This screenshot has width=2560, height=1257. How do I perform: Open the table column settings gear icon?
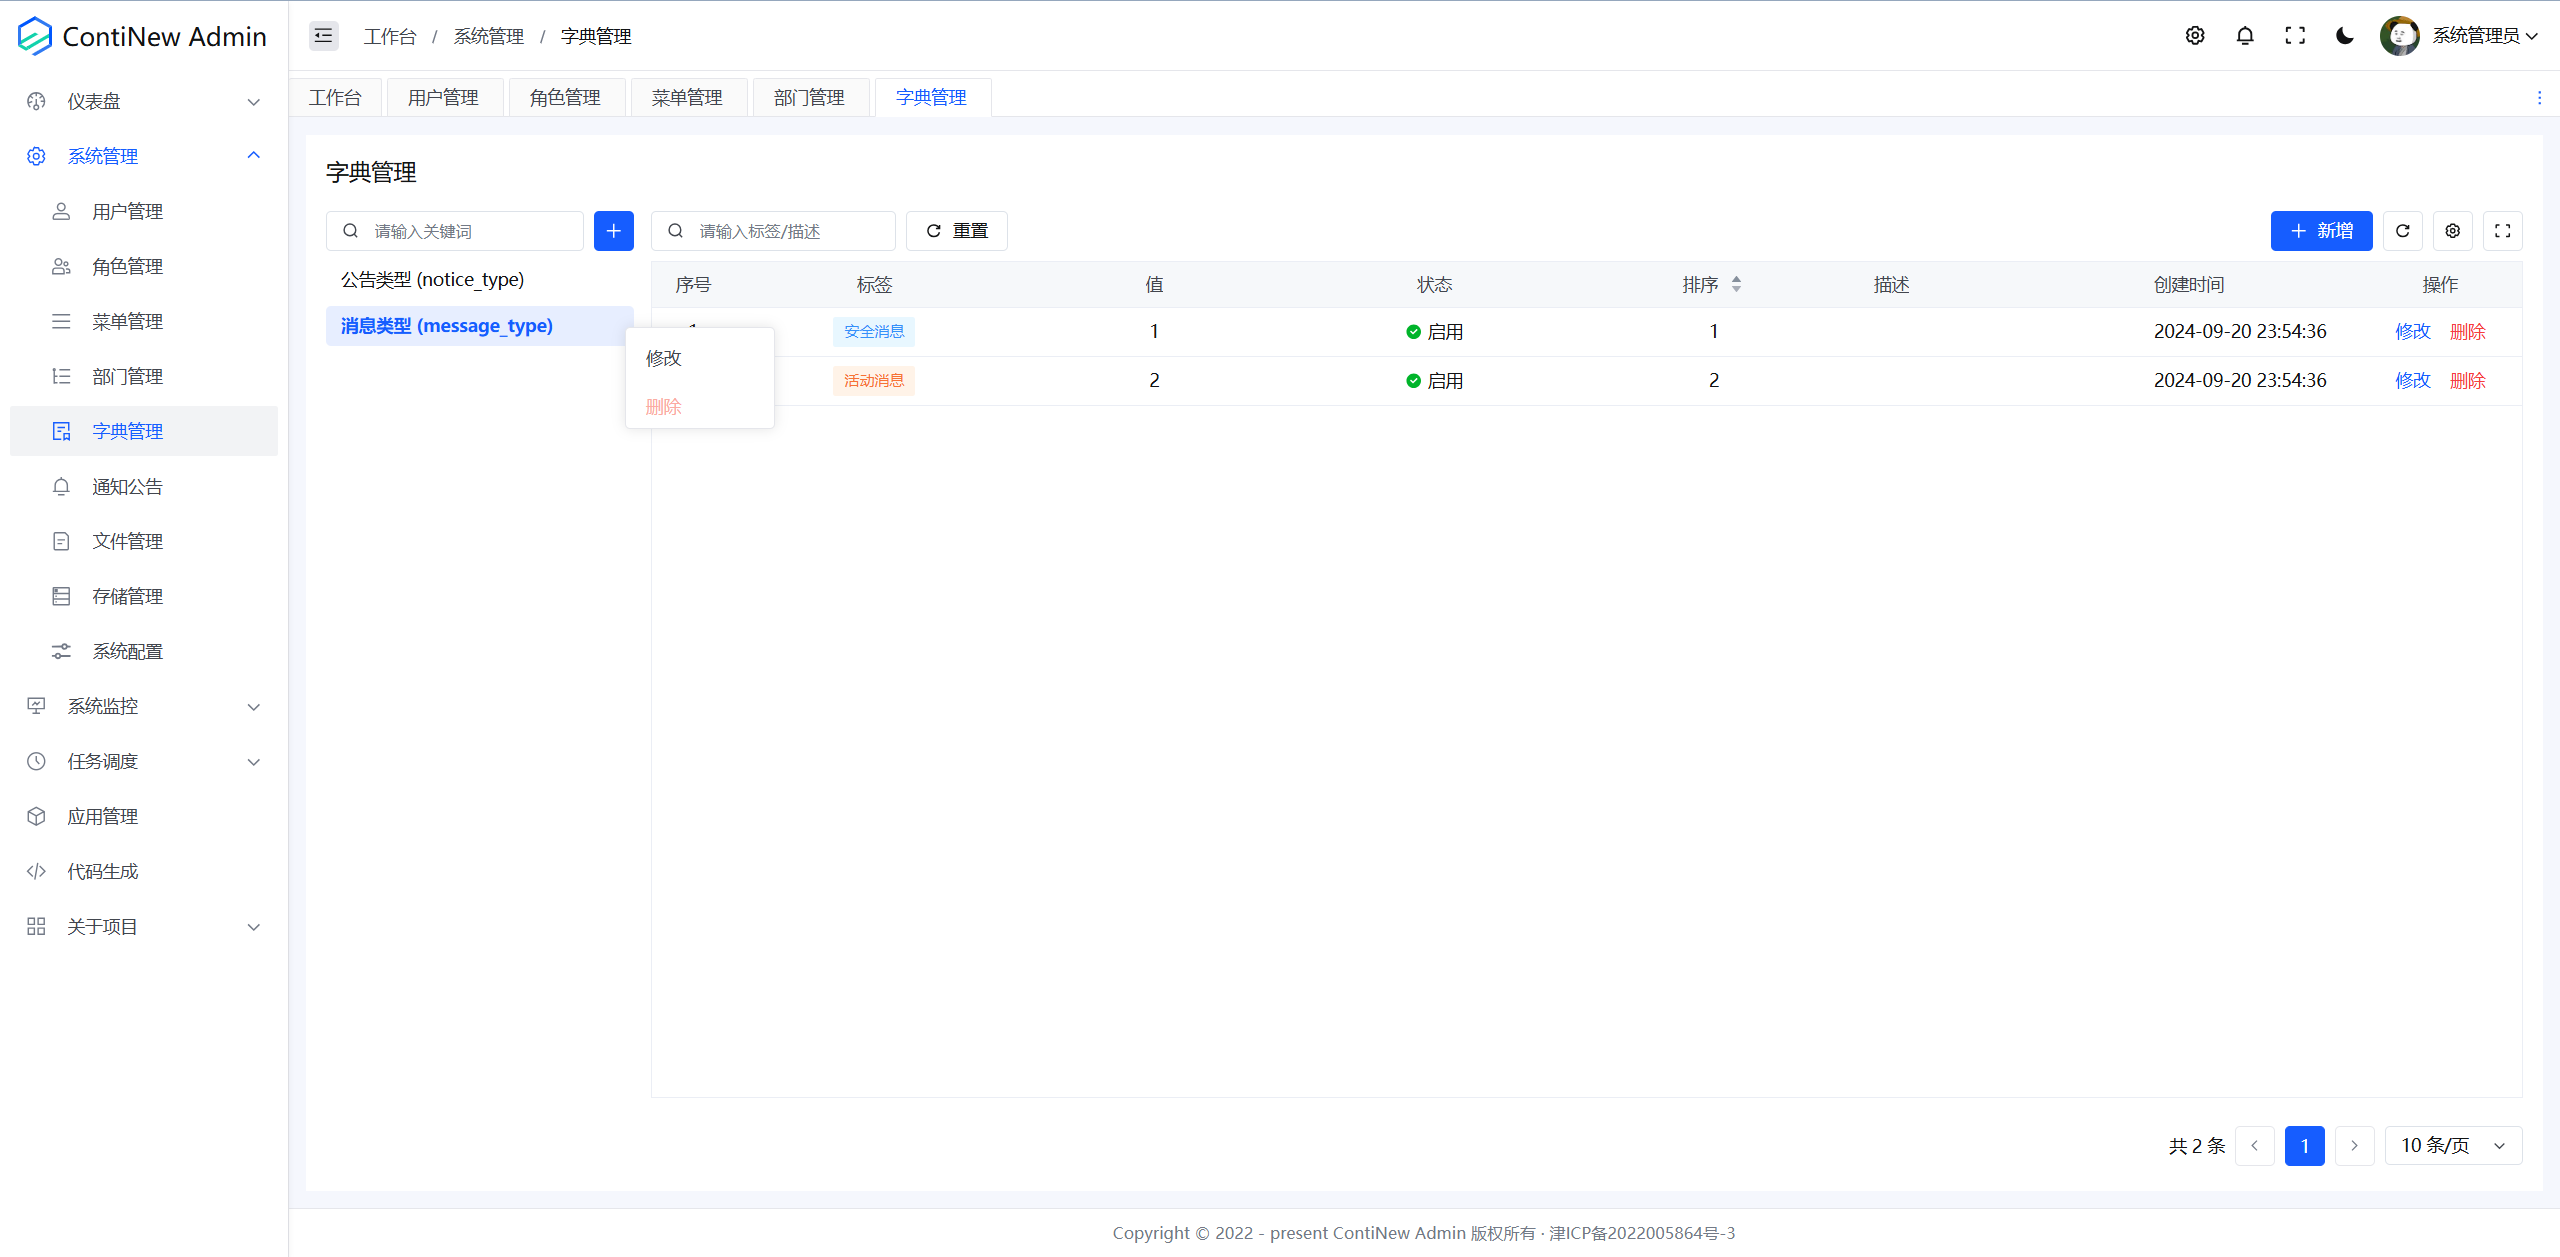click(2453, 231)
